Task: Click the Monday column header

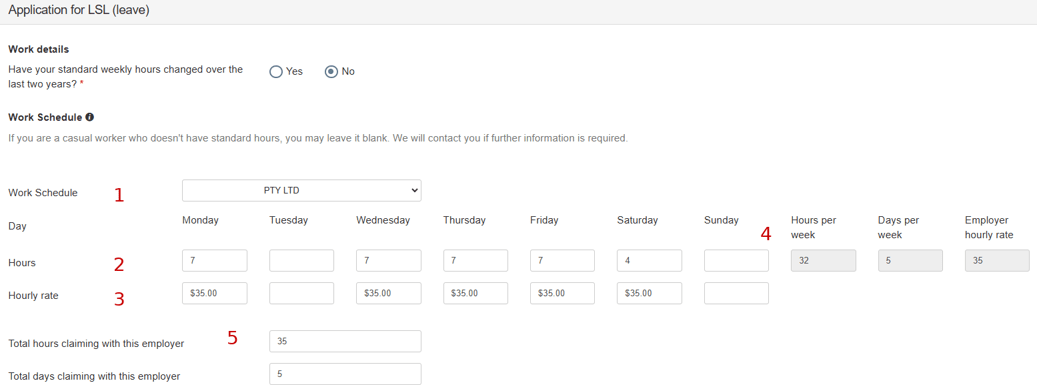Action: [x=200, y=220]
